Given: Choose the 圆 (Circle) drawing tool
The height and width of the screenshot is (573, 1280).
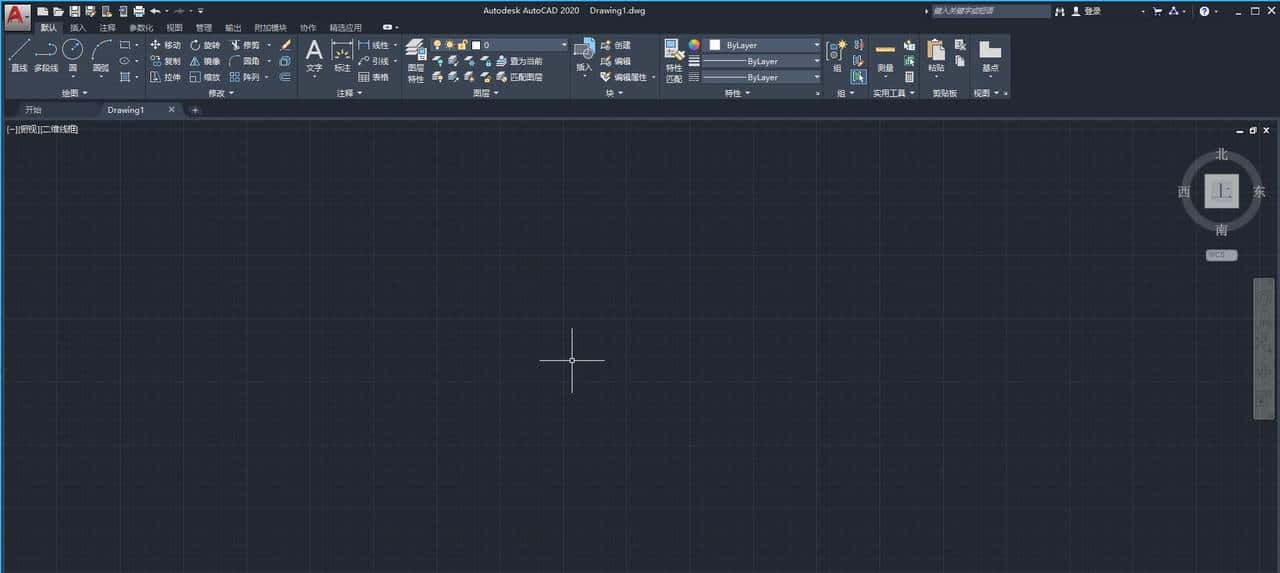Looking at the screenshot, I should point(72,56).
